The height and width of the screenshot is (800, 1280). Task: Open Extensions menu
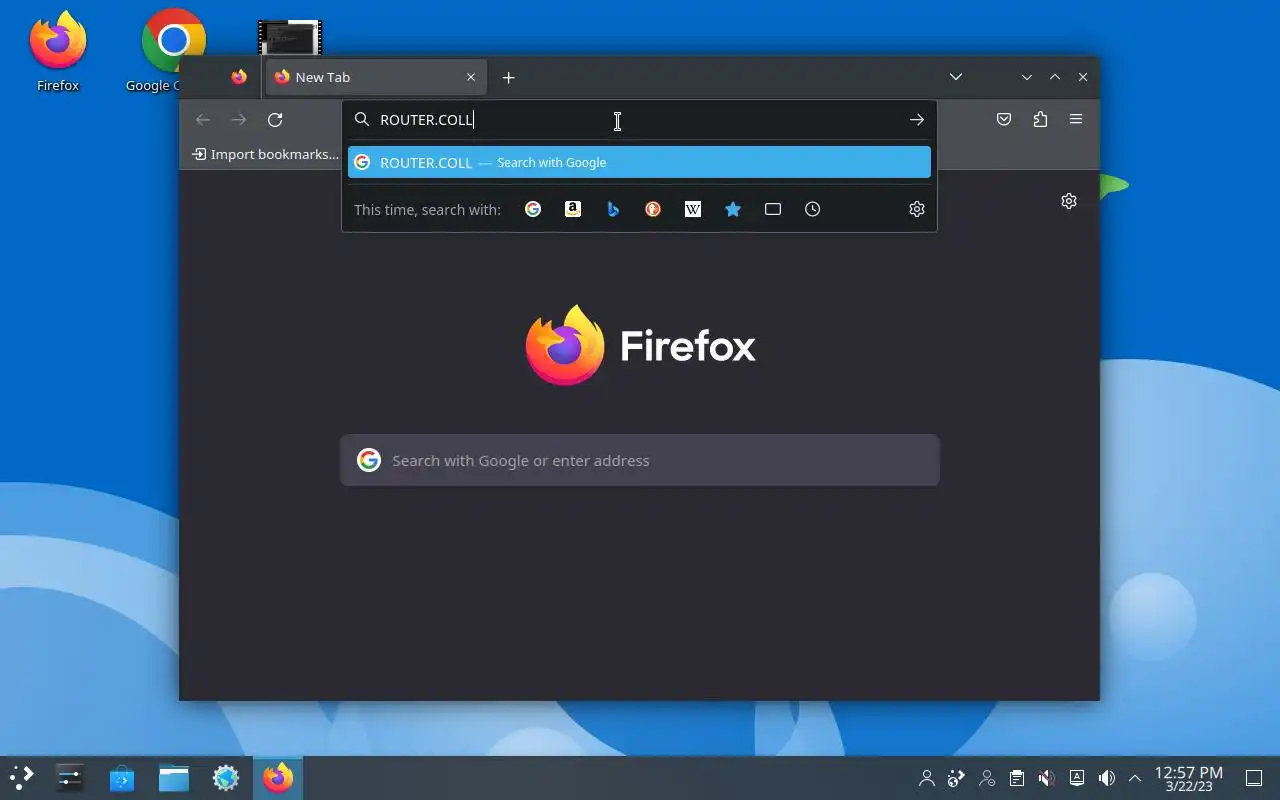click(x=1040, y=120)
